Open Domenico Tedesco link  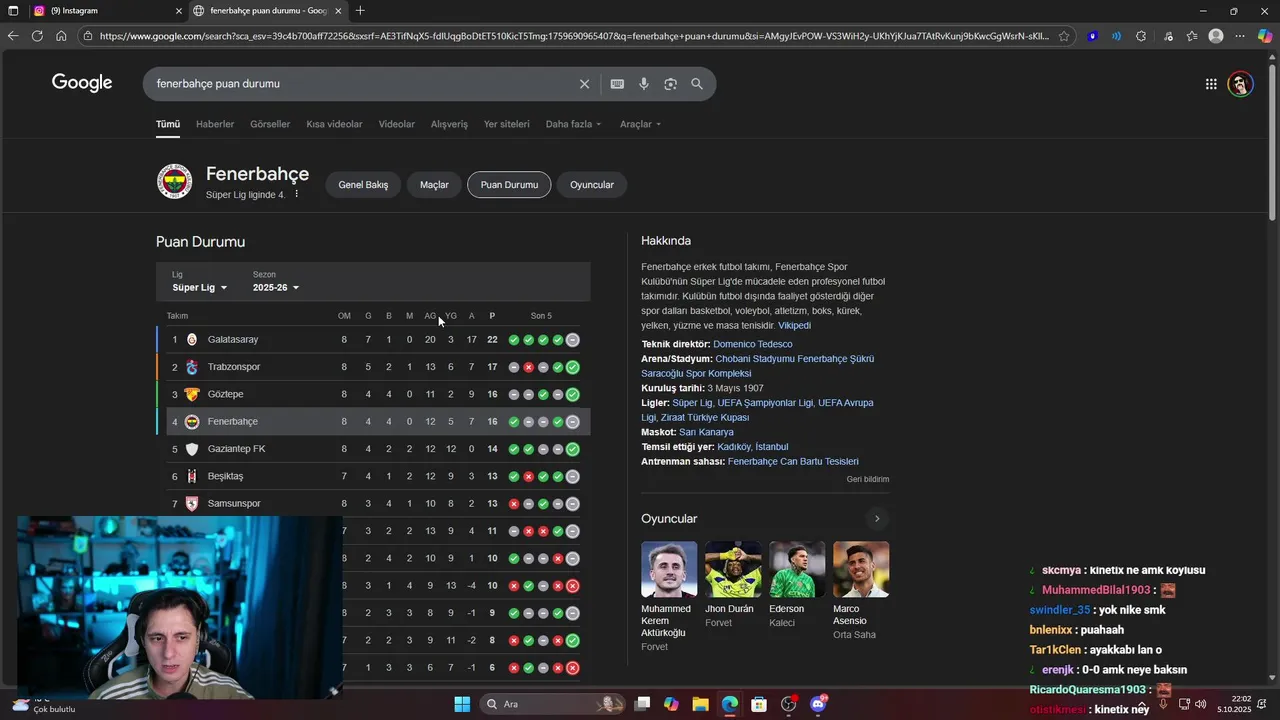click(x=752, y=344)
